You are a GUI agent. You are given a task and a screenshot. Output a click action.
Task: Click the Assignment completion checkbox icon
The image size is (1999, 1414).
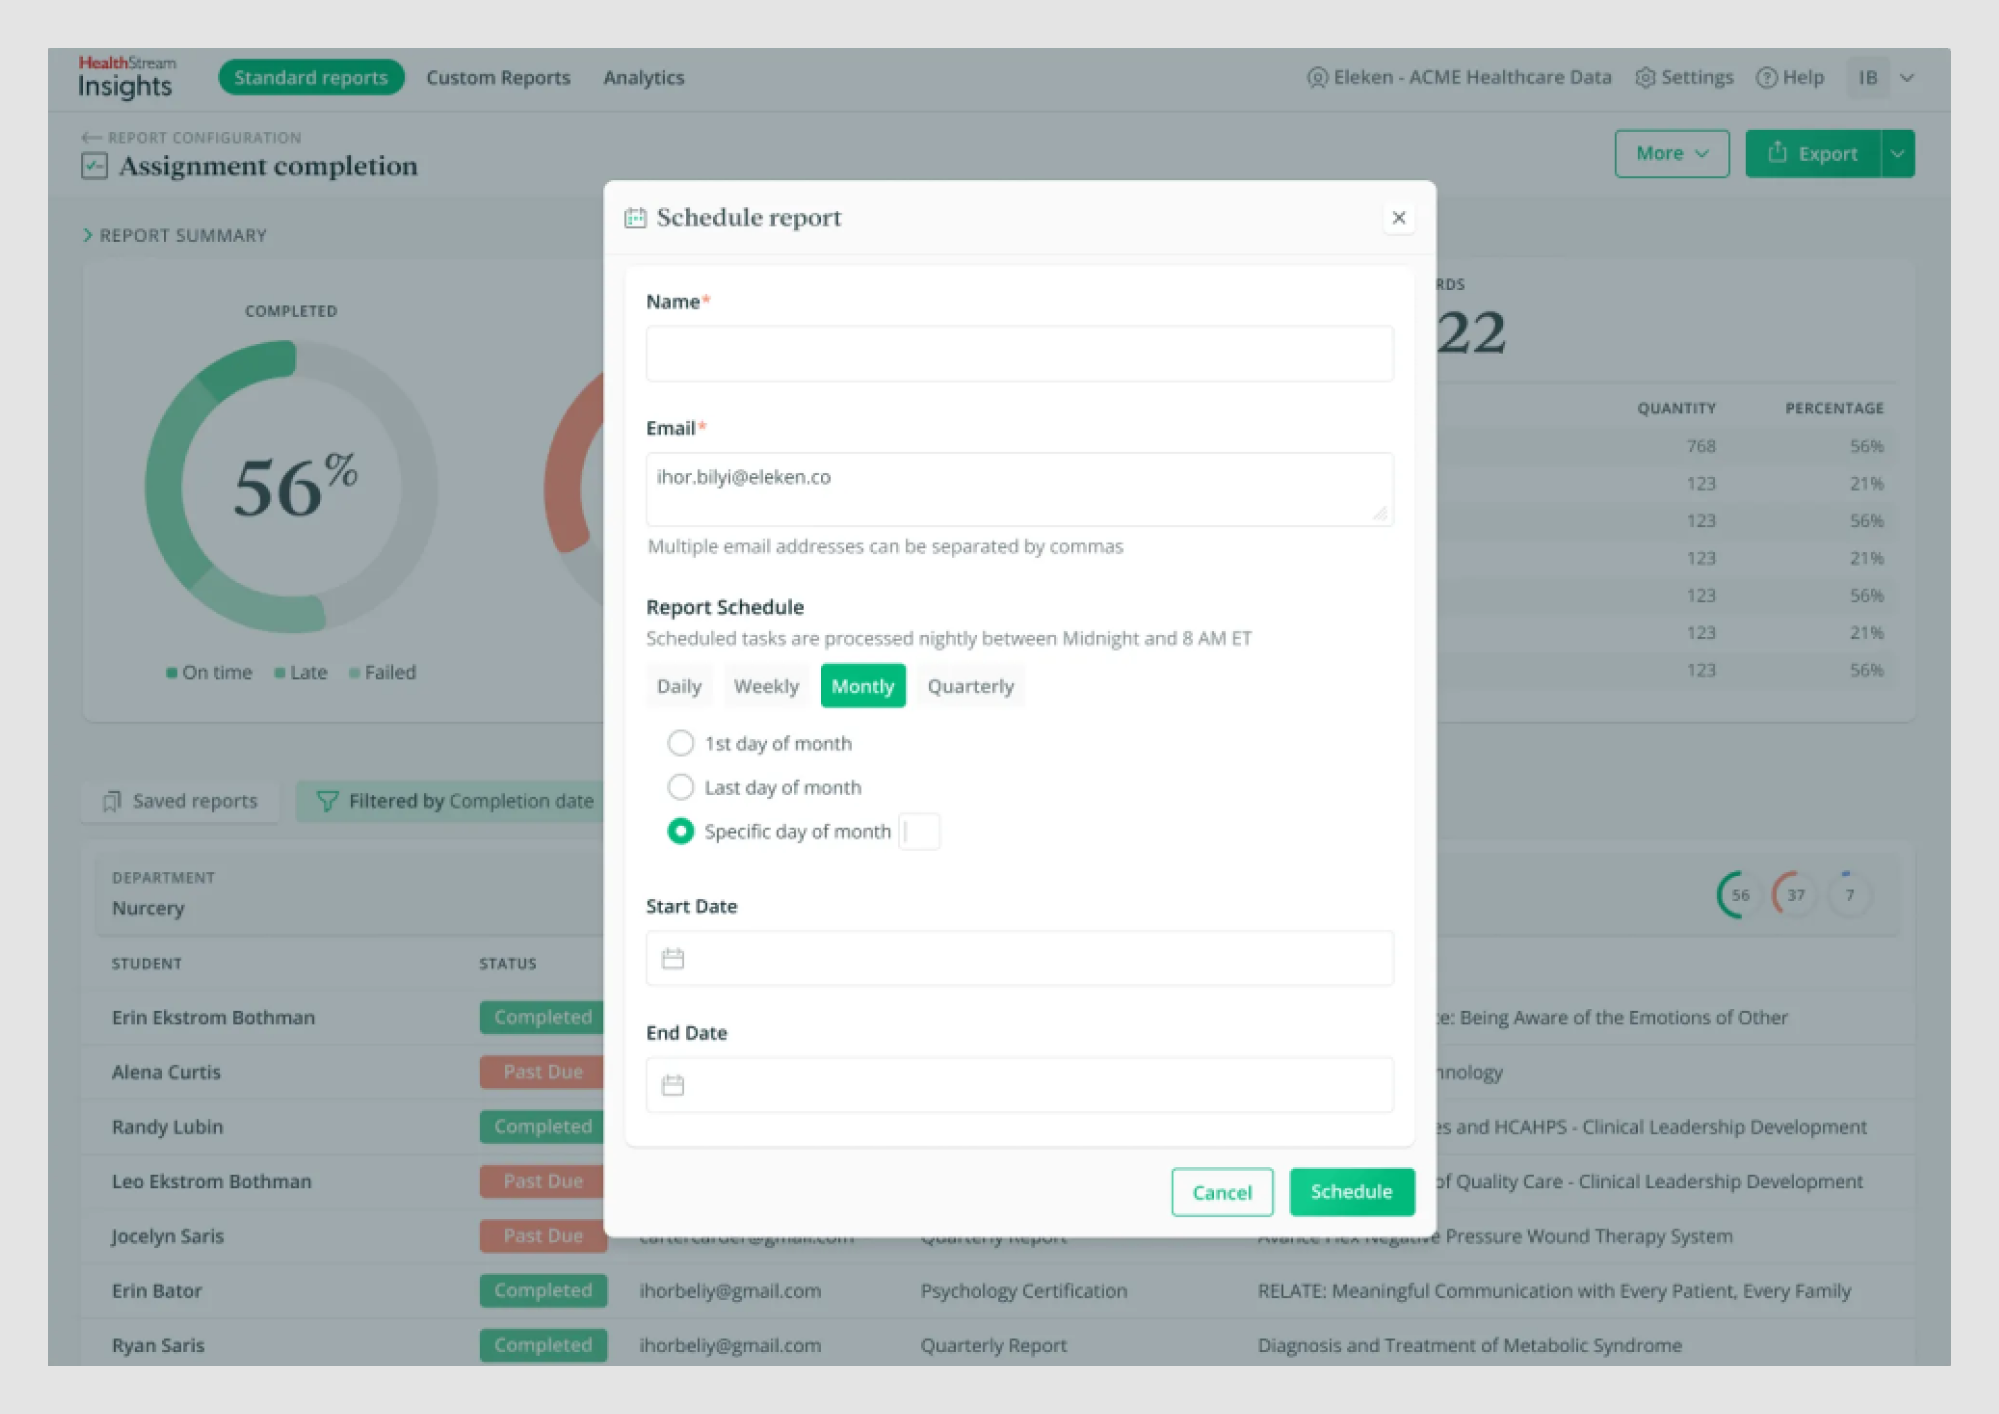[94, 166]
